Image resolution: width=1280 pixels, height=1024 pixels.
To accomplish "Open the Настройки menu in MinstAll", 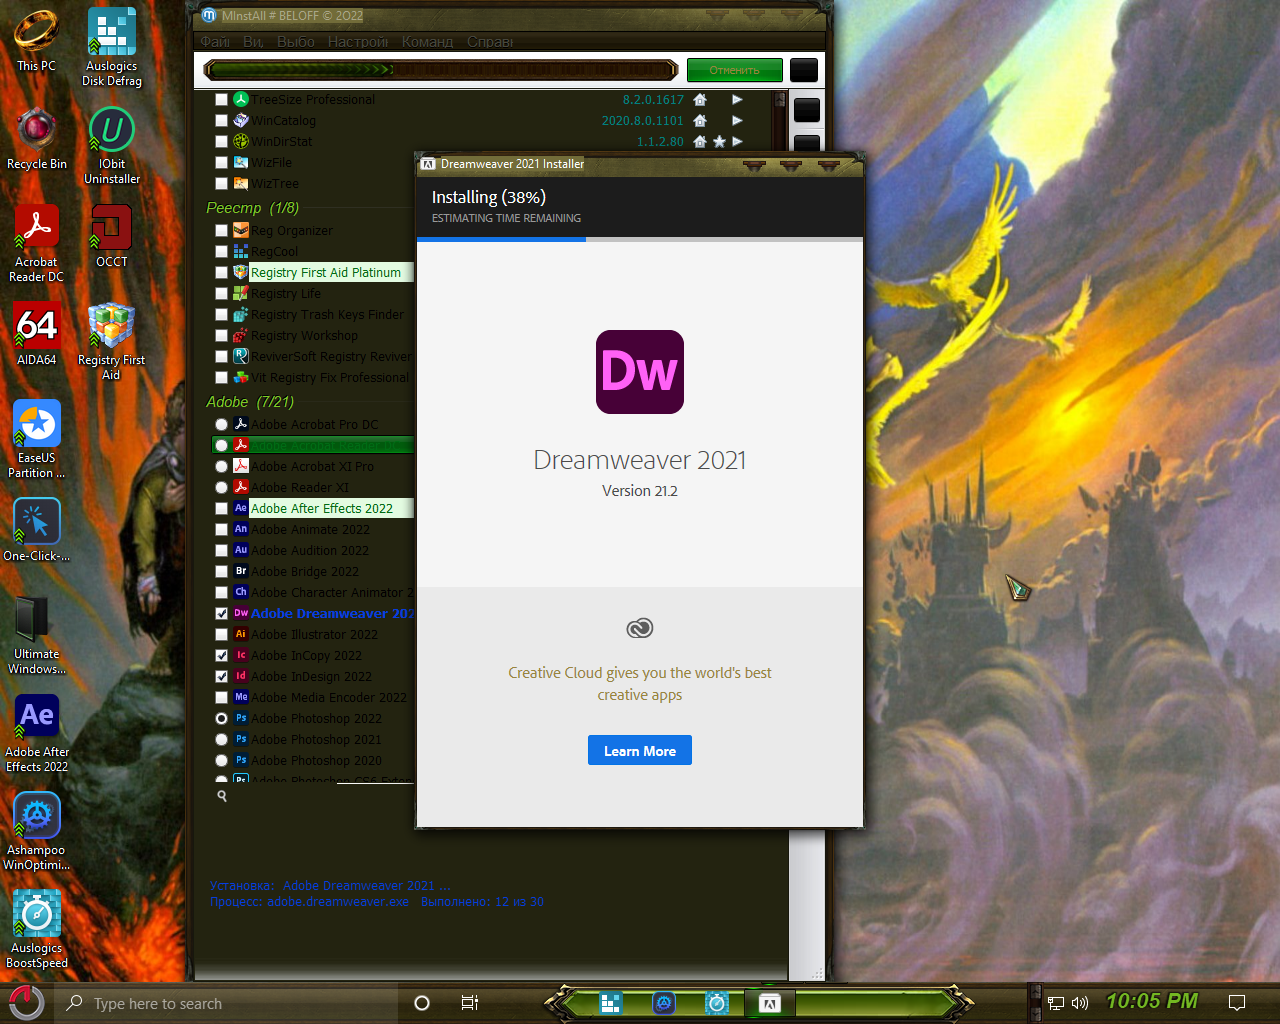I will click(x=358, y=42).
